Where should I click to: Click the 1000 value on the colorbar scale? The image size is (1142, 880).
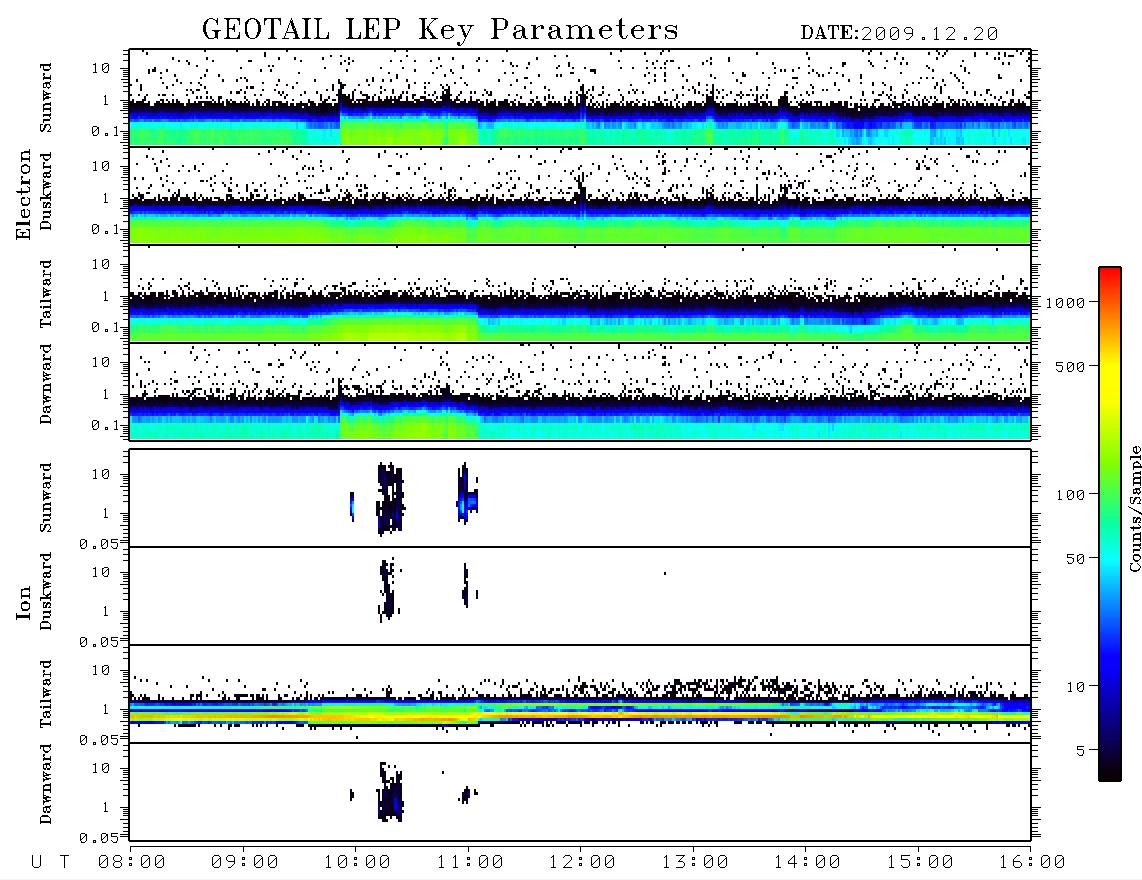click(1065, 303)
